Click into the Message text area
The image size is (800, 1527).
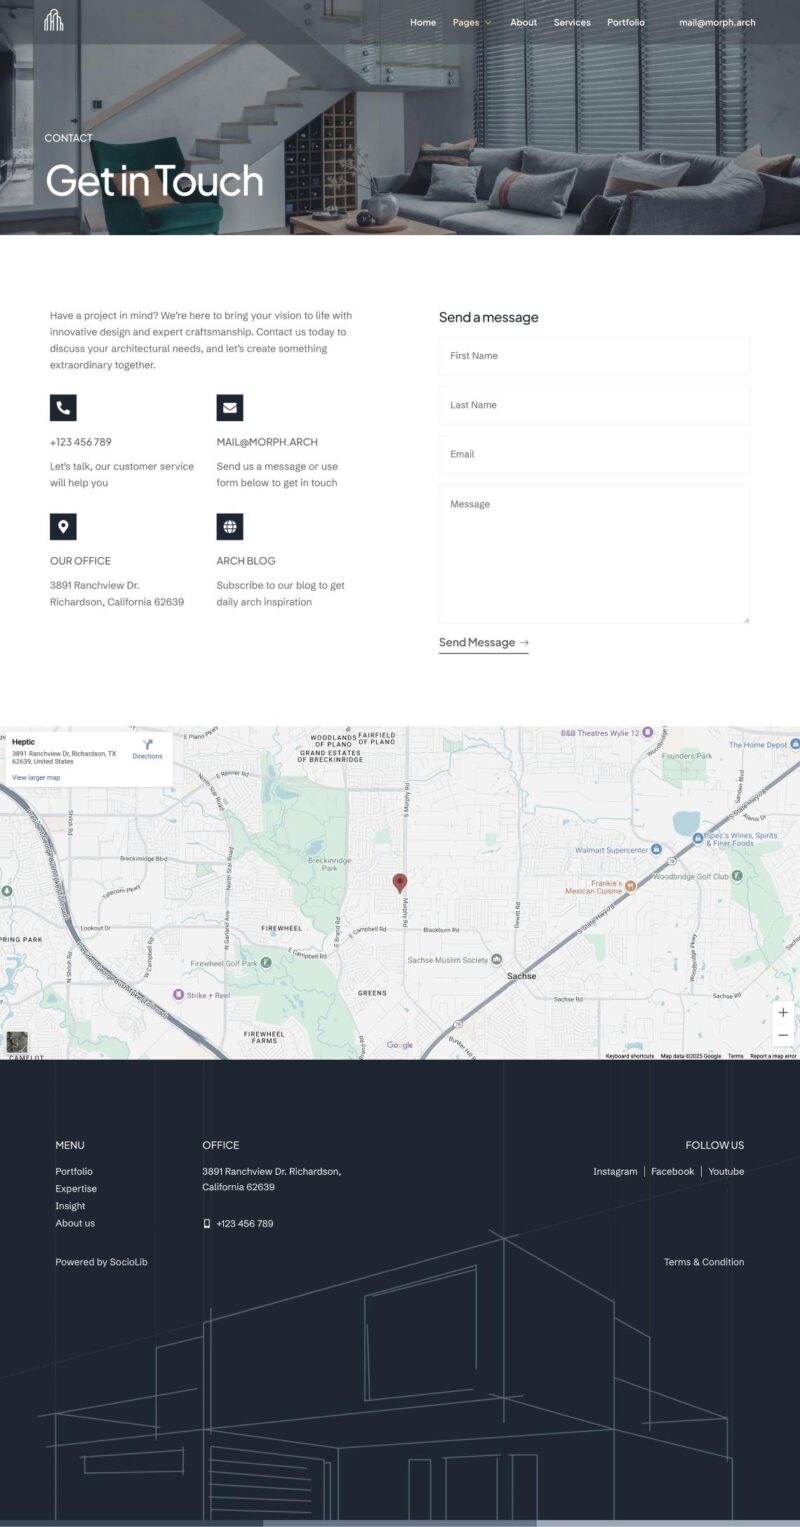(x=594, y=553)
